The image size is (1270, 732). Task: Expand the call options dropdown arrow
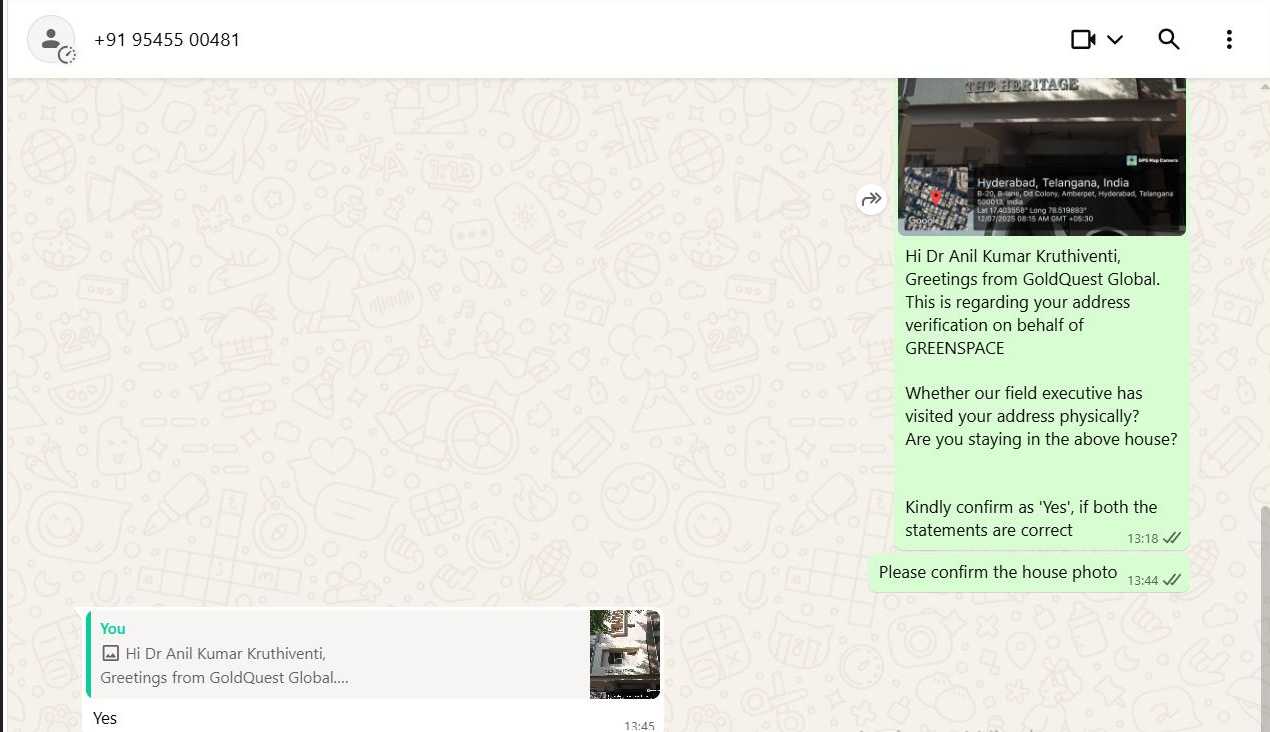pos(1115,39)
